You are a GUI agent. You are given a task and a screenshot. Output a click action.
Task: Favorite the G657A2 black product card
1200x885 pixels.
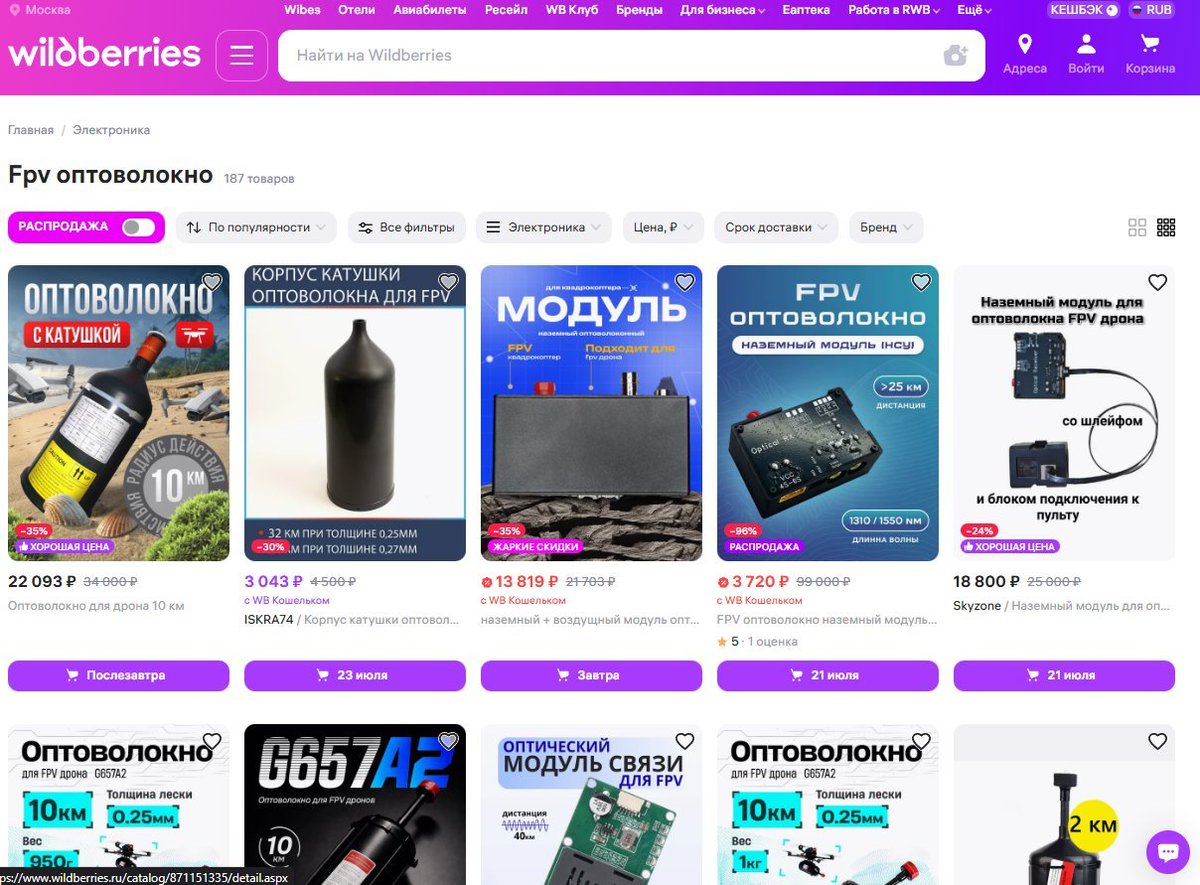tap(448, 741)
